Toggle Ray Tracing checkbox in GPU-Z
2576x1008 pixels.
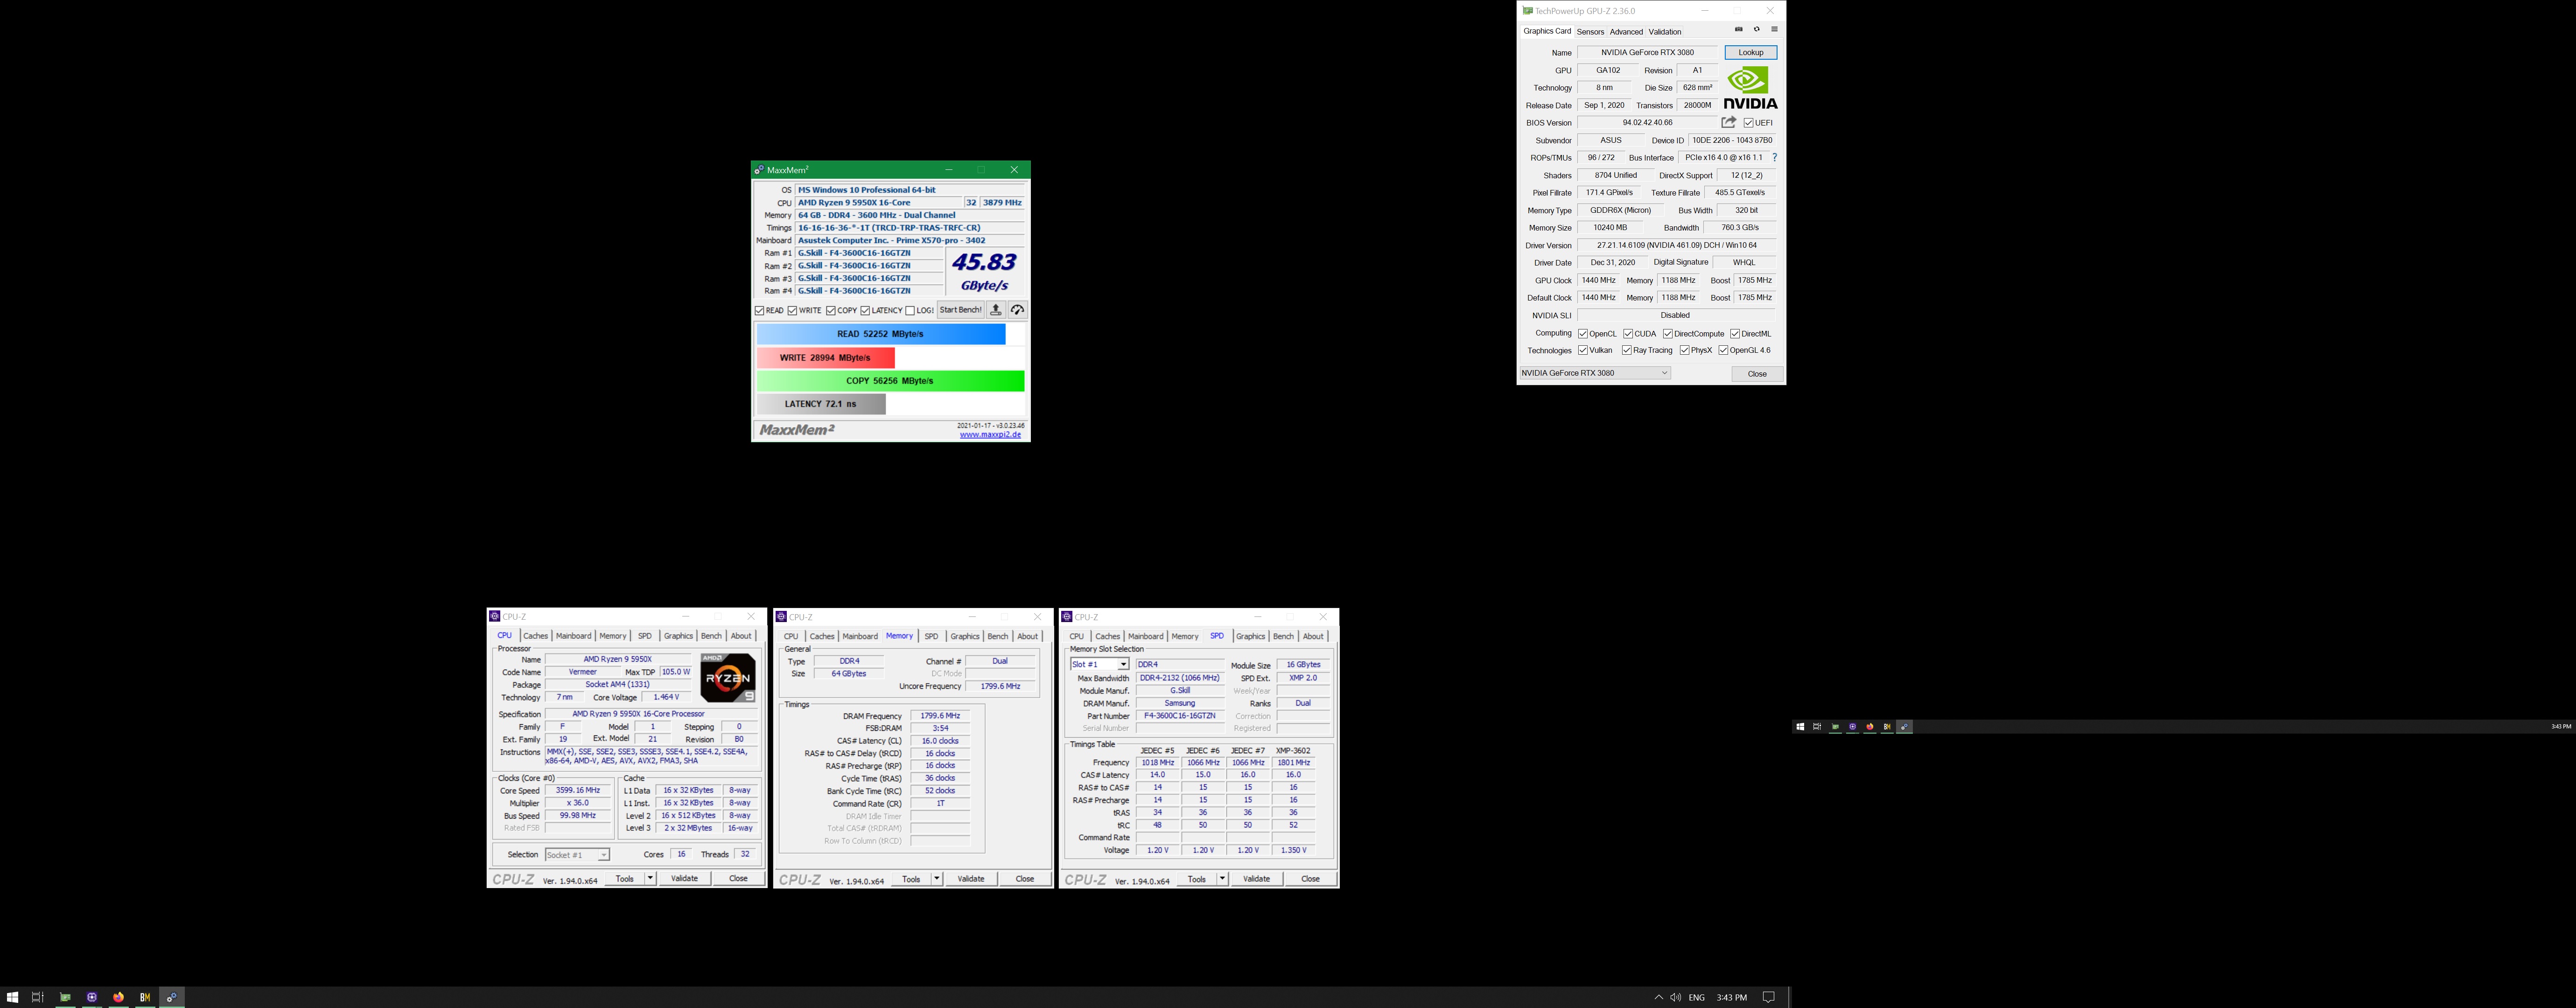click(1627, 351)
